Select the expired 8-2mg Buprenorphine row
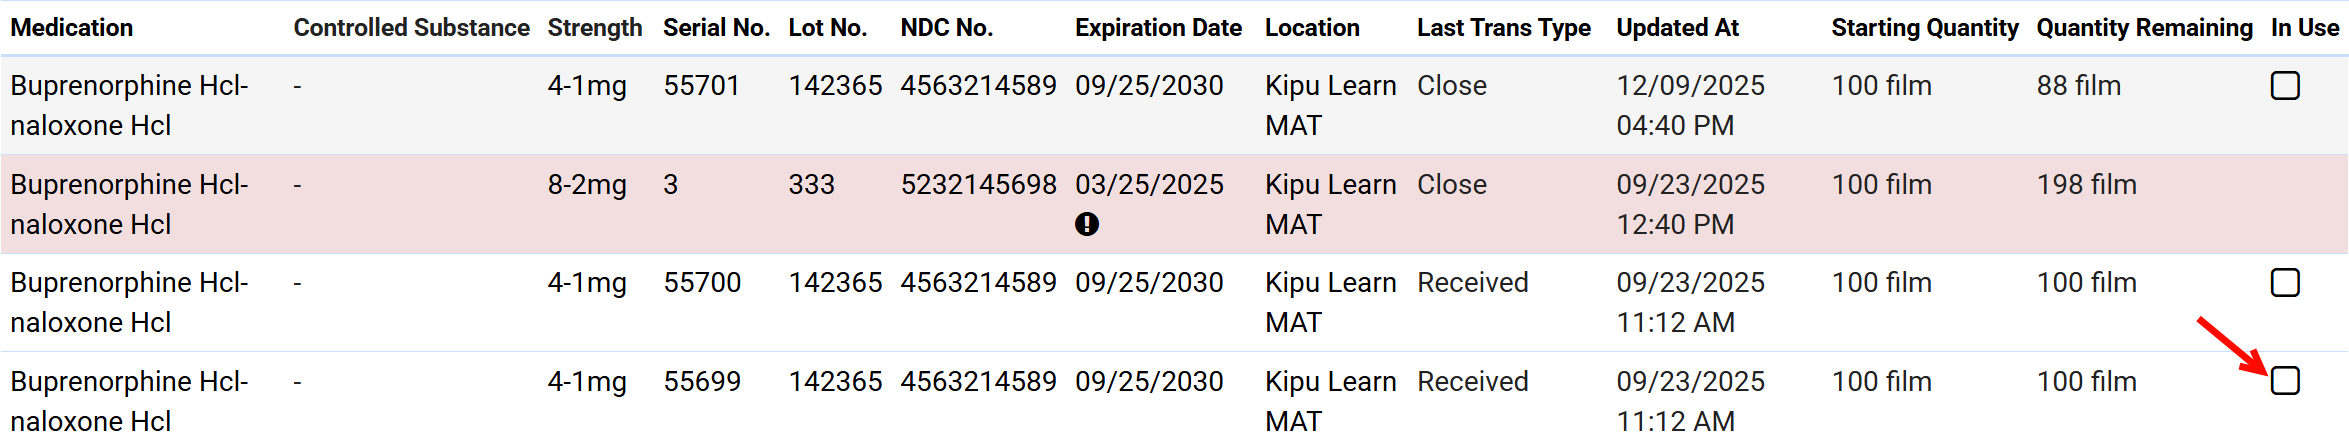This screenshot has height=442, width=2349. click(x=130, y=204)
